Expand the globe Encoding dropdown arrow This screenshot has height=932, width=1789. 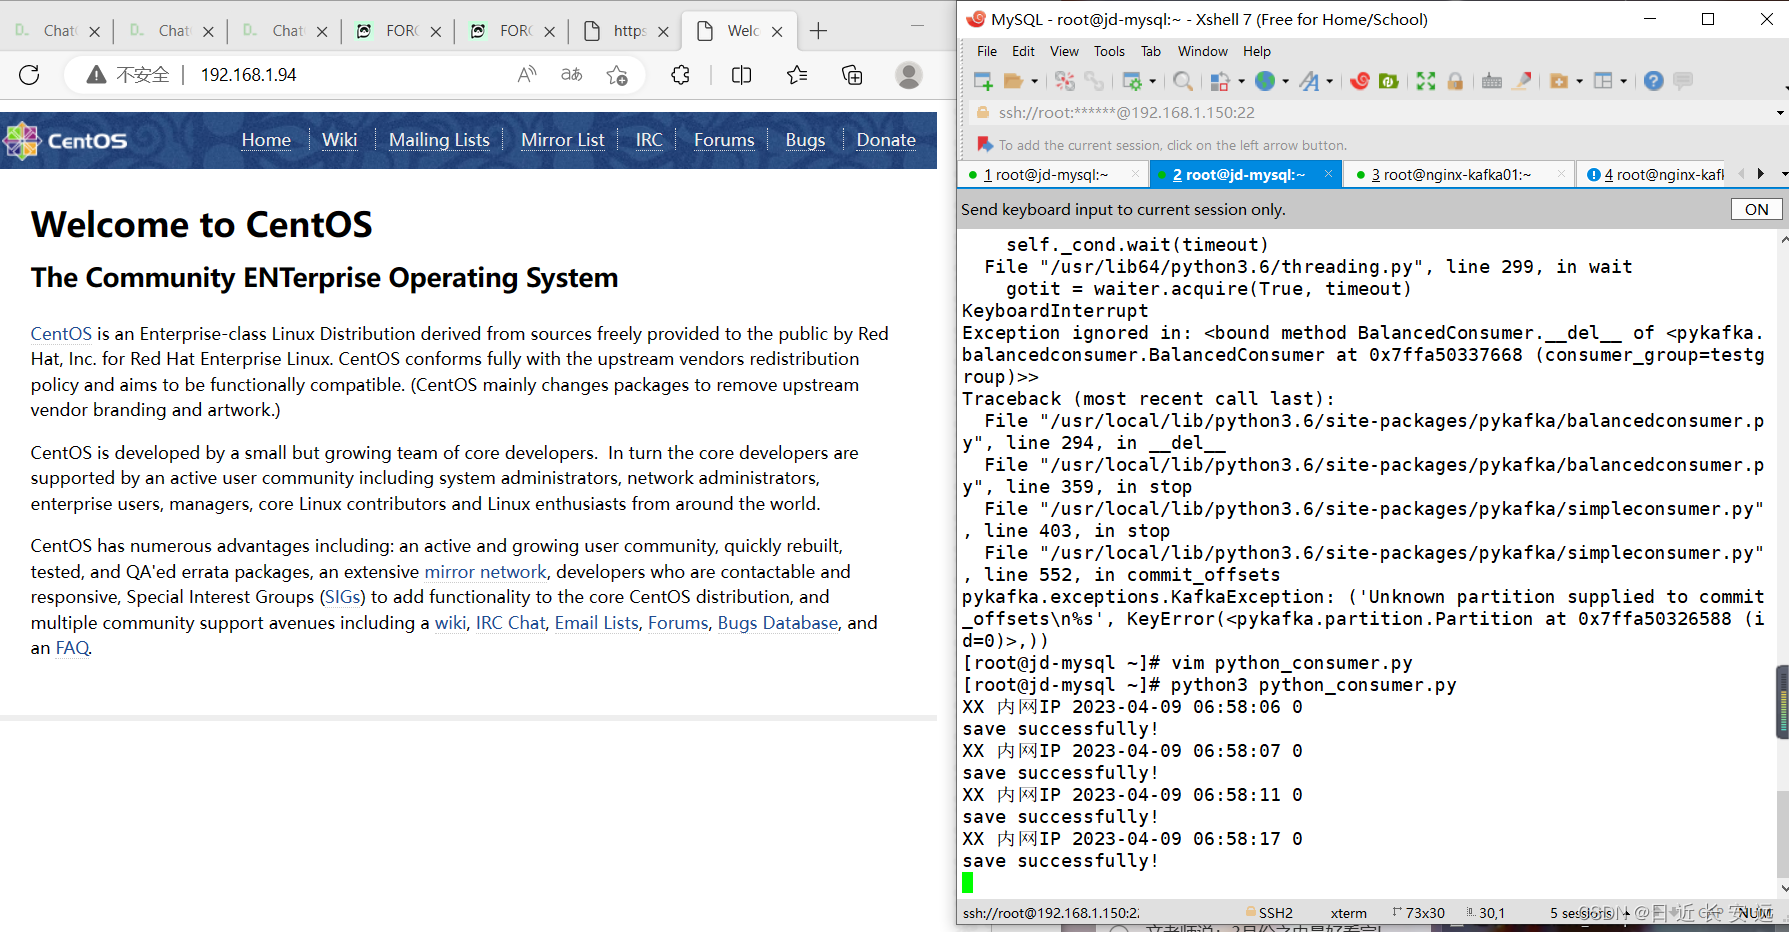click(1285, 81)
